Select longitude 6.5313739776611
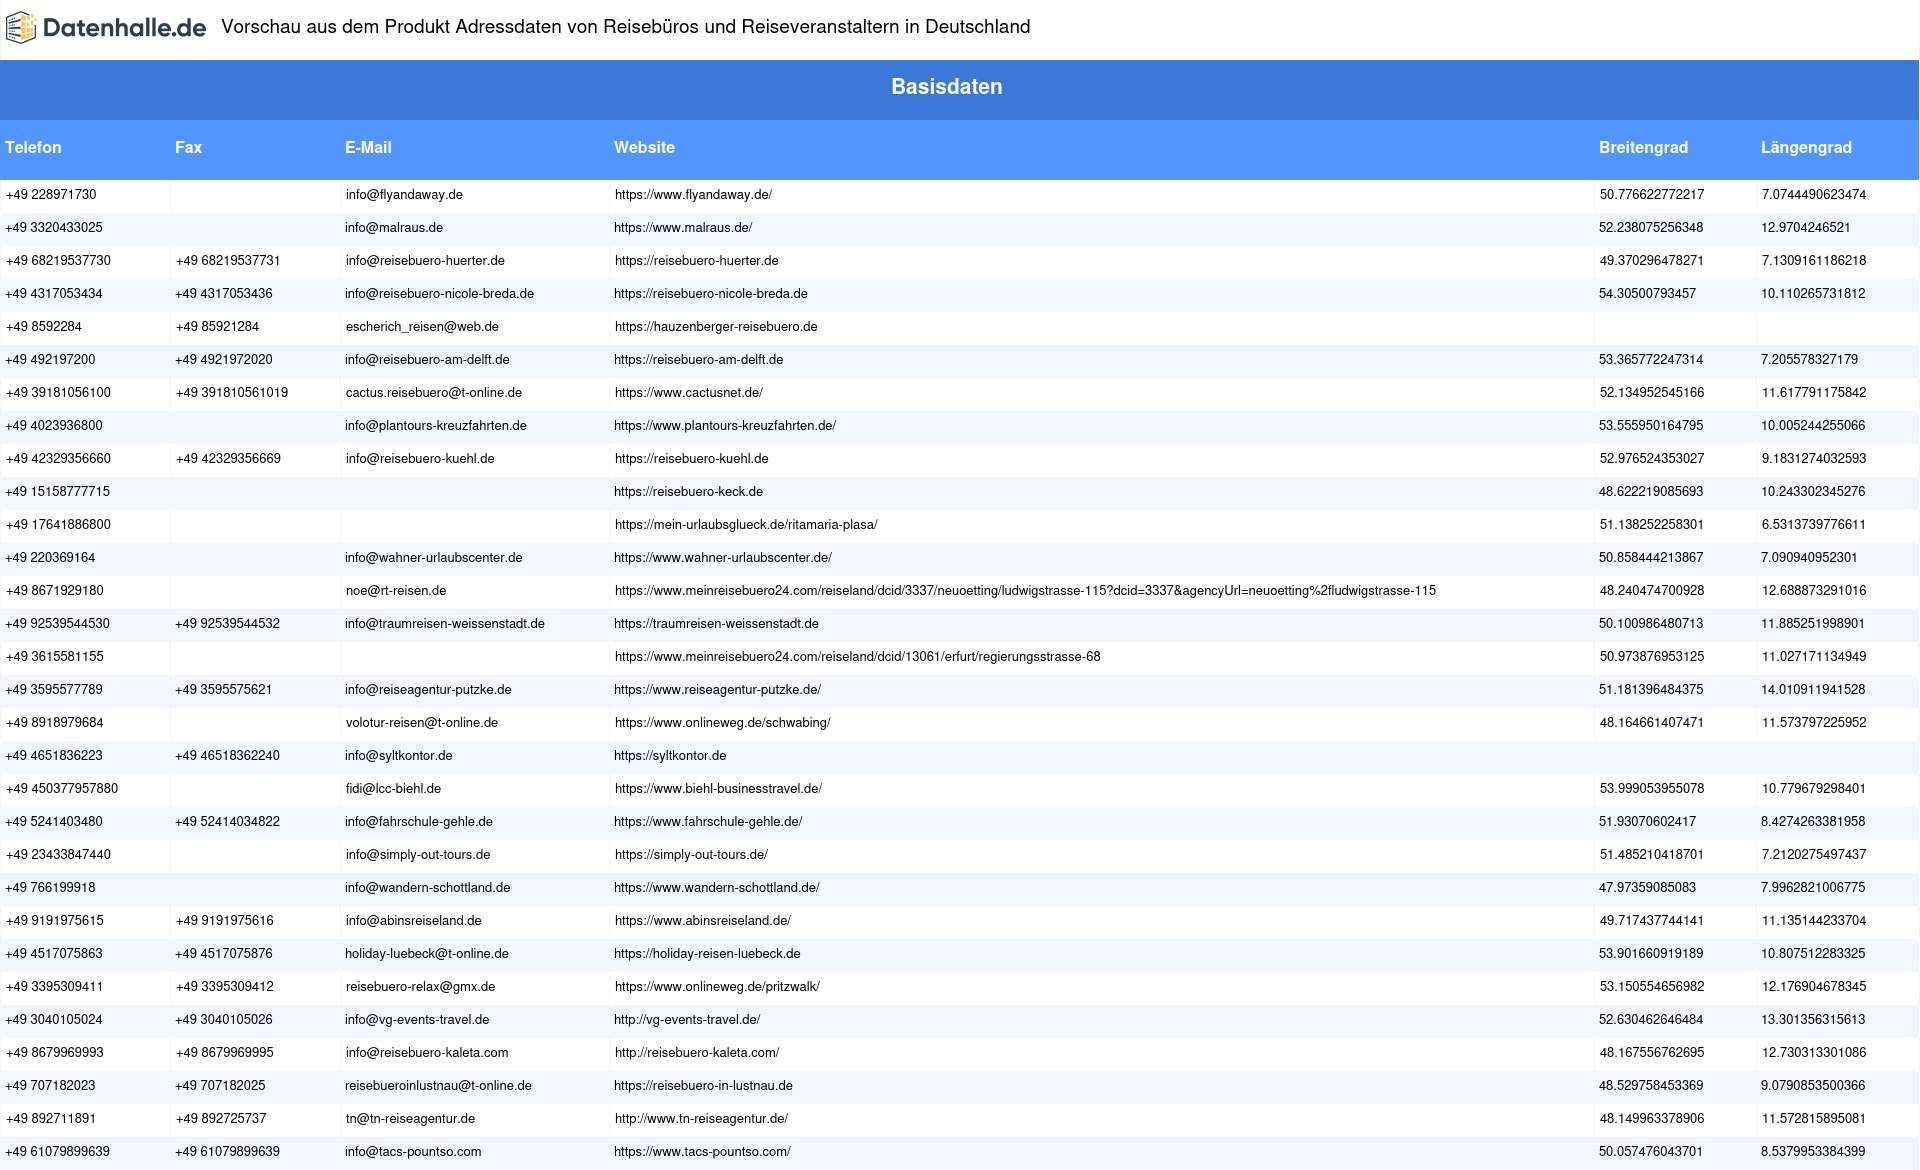This screenshot has height=1170, width=1920. (x=1814, y=525)
